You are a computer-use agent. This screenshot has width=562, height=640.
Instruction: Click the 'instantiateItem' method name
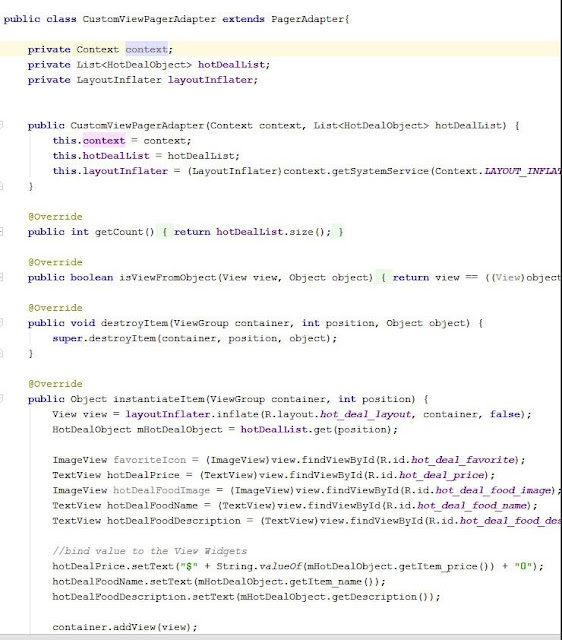tap(159, 399)
